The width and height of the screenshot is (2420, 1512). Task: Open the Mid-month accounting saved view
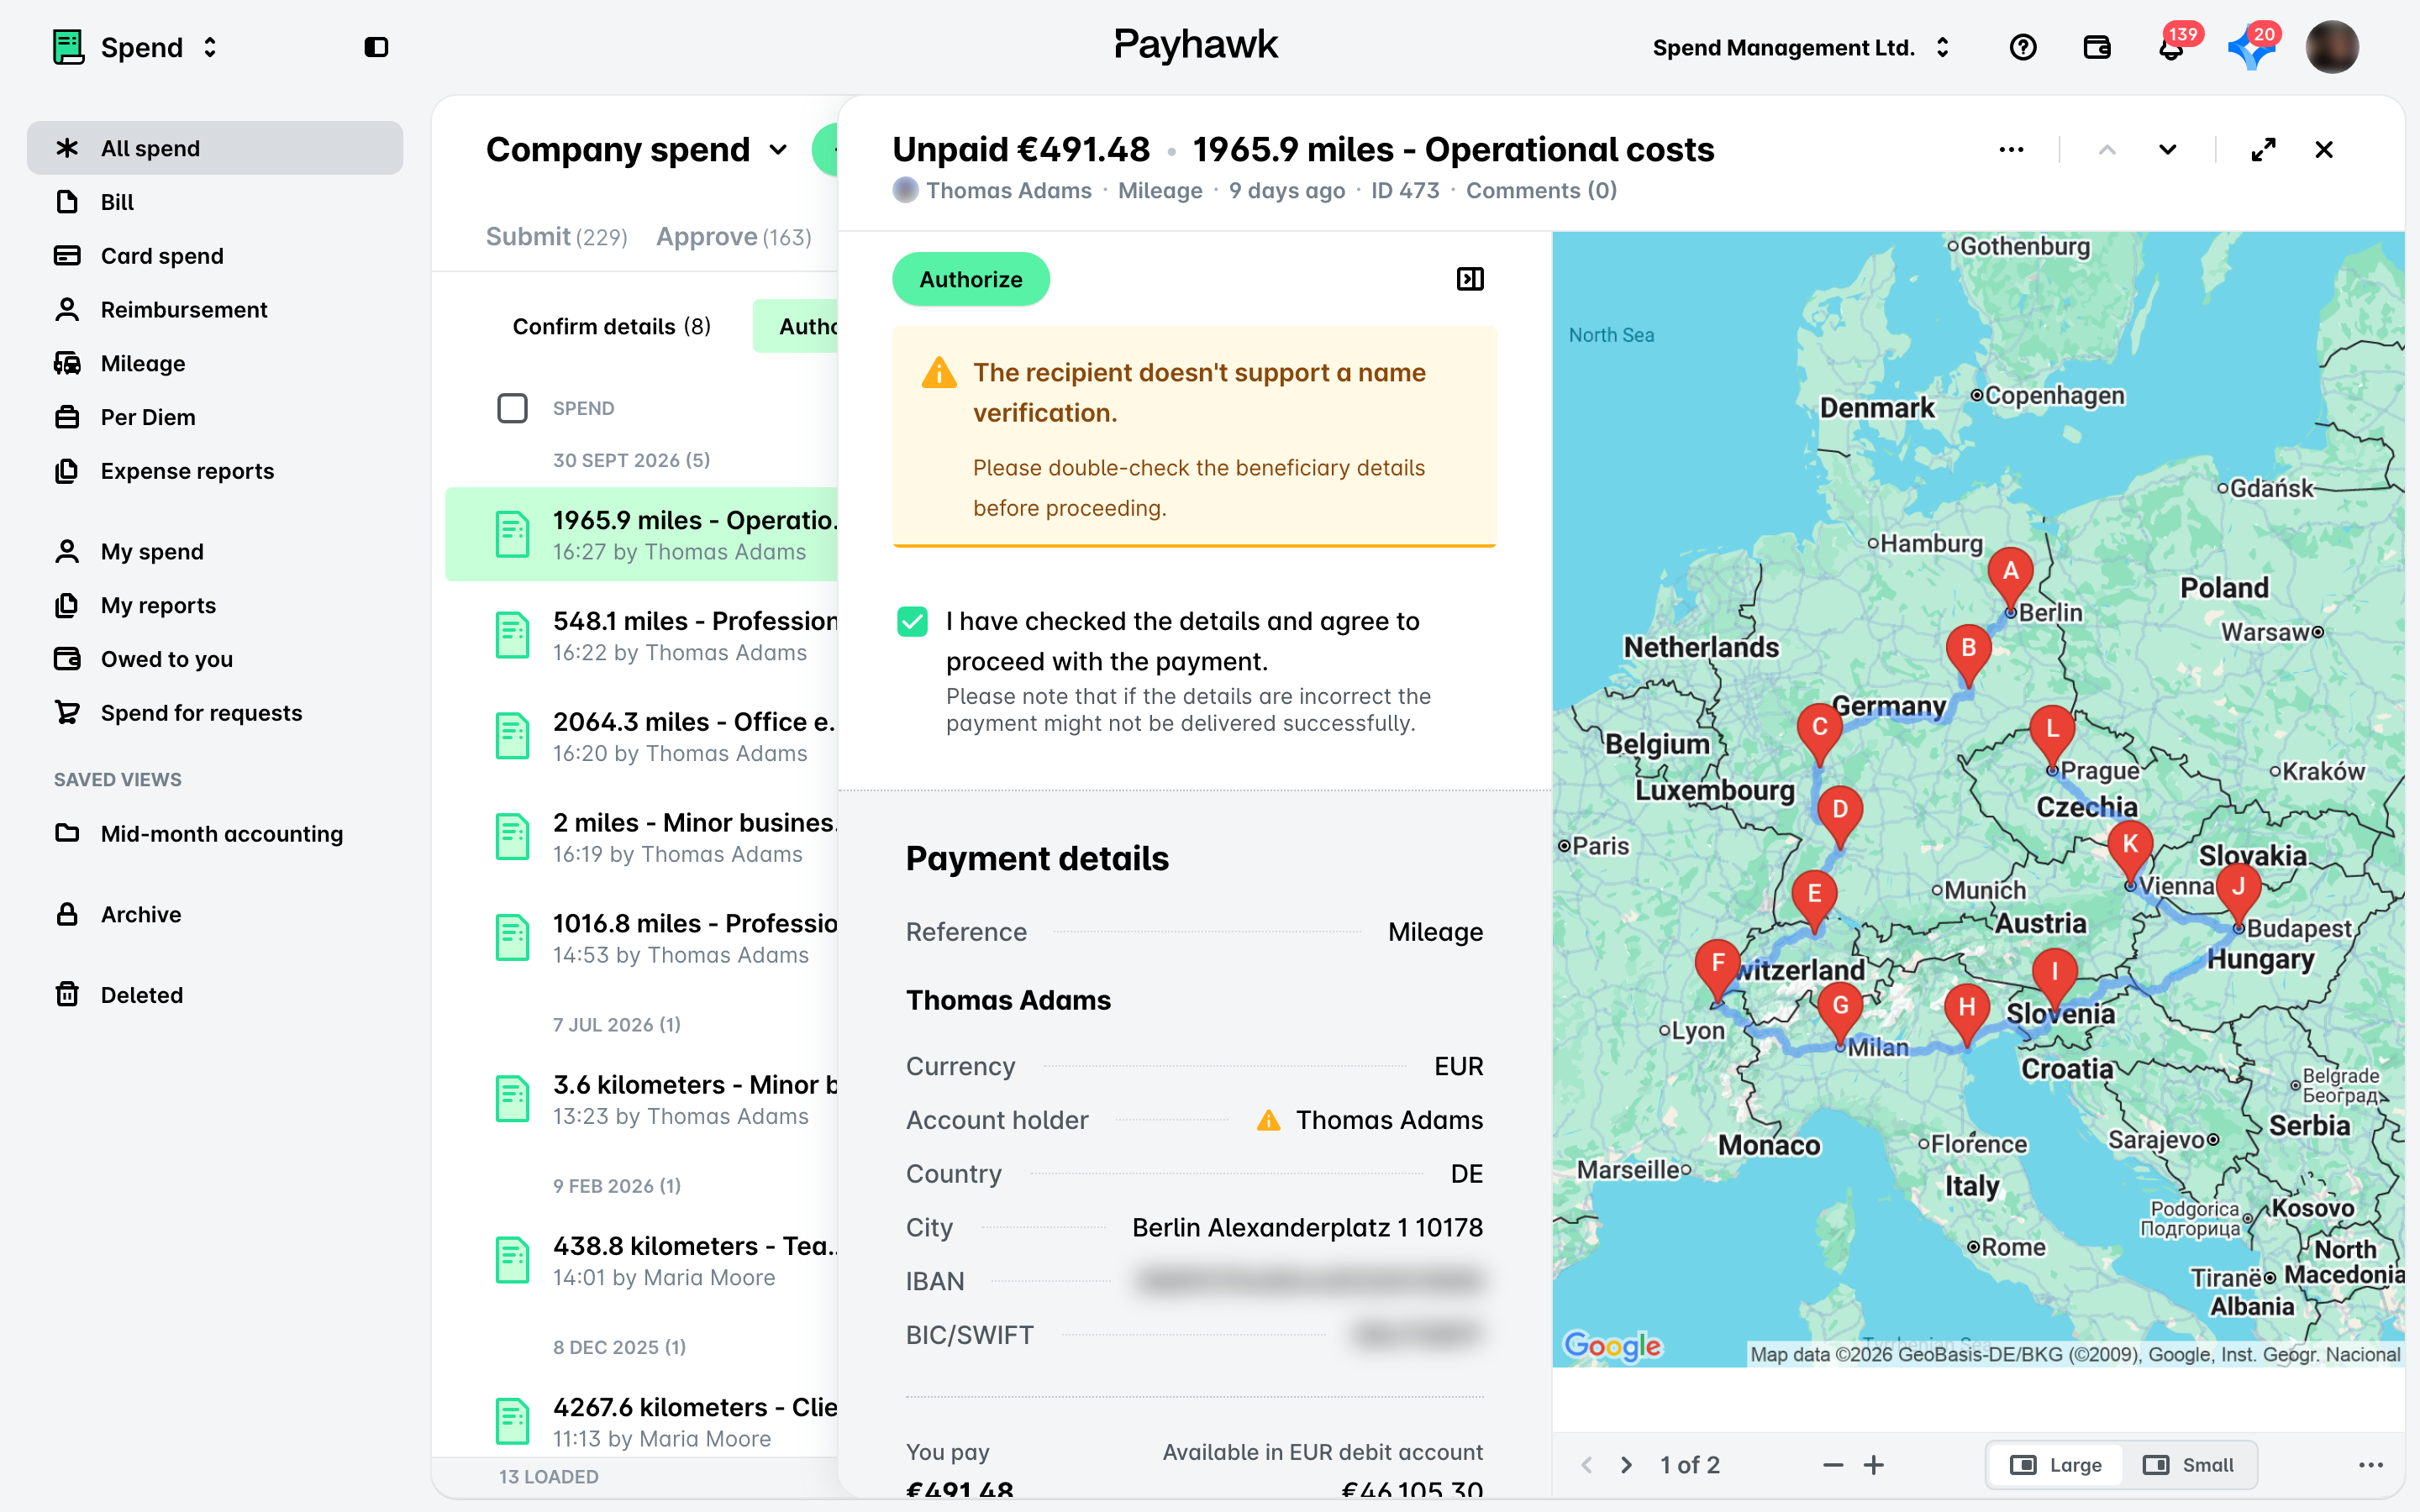click(x=215, y=833)
